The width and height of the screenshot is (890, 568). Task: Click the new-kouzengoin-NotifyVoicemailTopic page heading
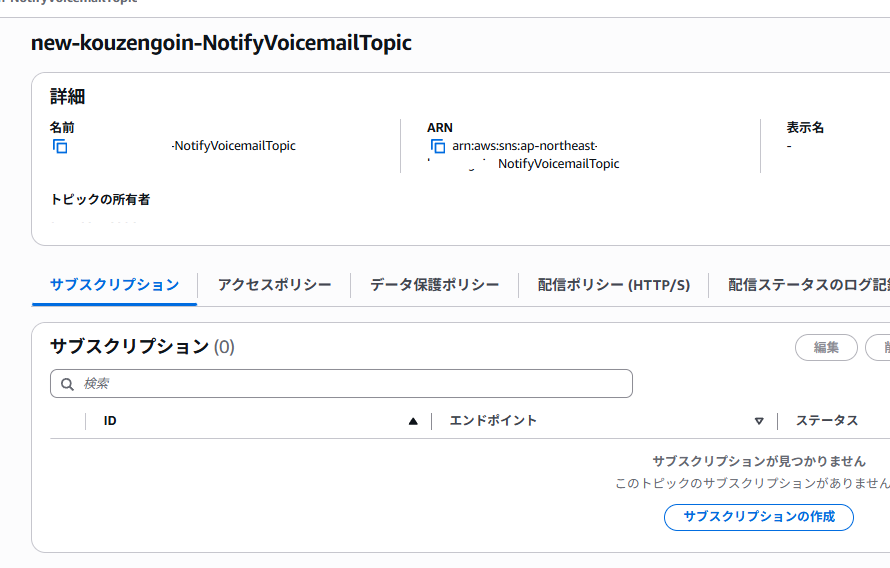(x=221, y=43)
